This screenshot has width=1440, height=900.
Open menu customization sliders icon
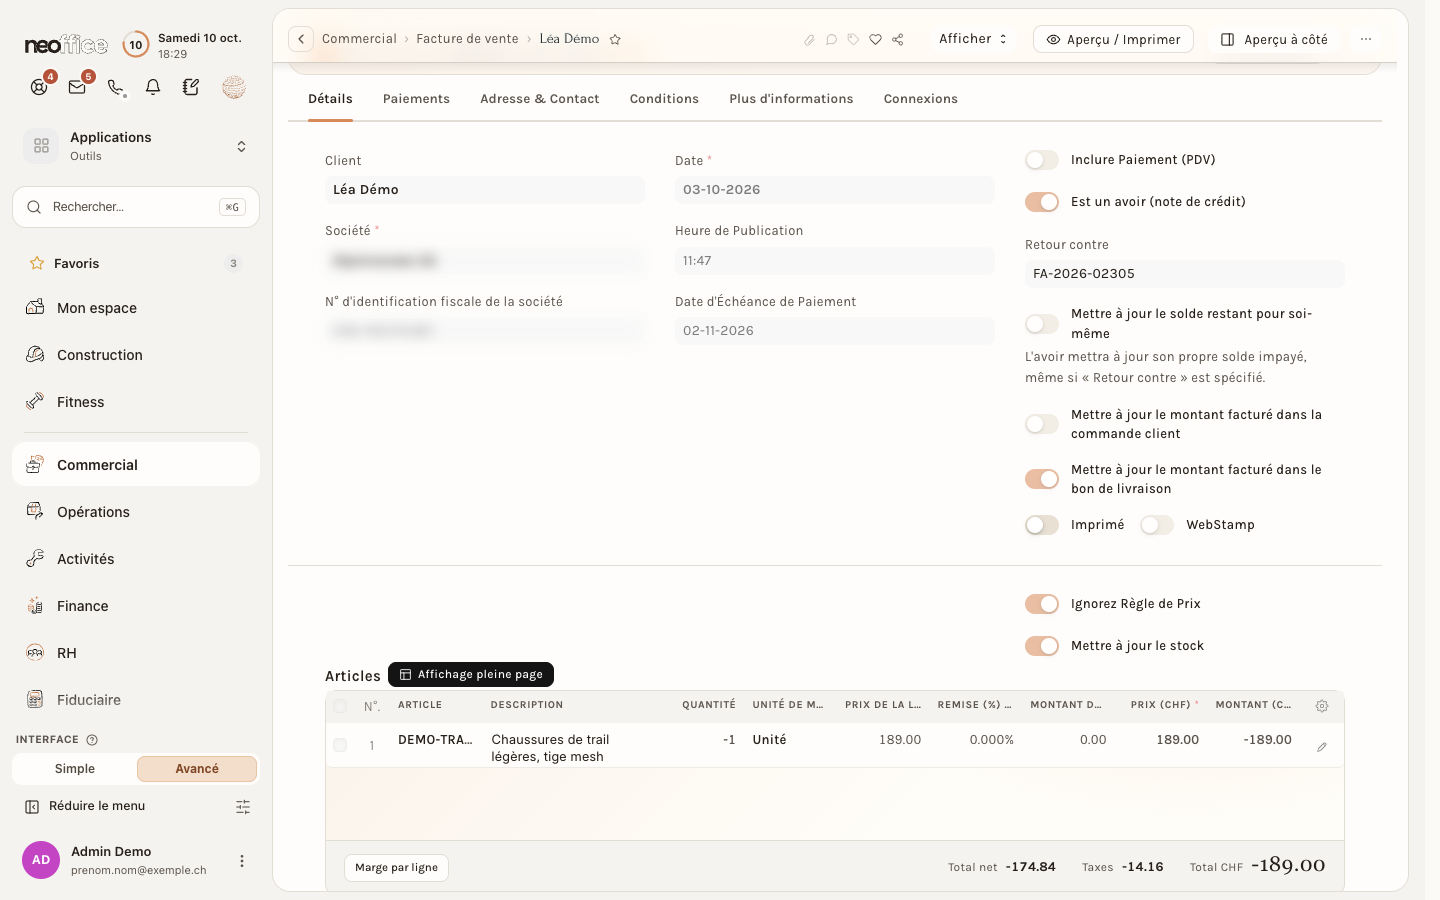[243, 807]
